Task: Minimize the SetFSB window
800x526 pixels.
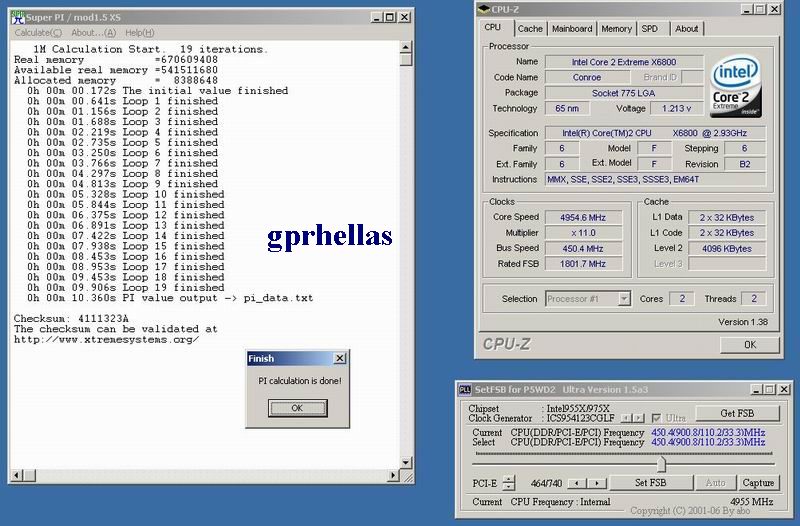Action: click(x=757, y=390)
